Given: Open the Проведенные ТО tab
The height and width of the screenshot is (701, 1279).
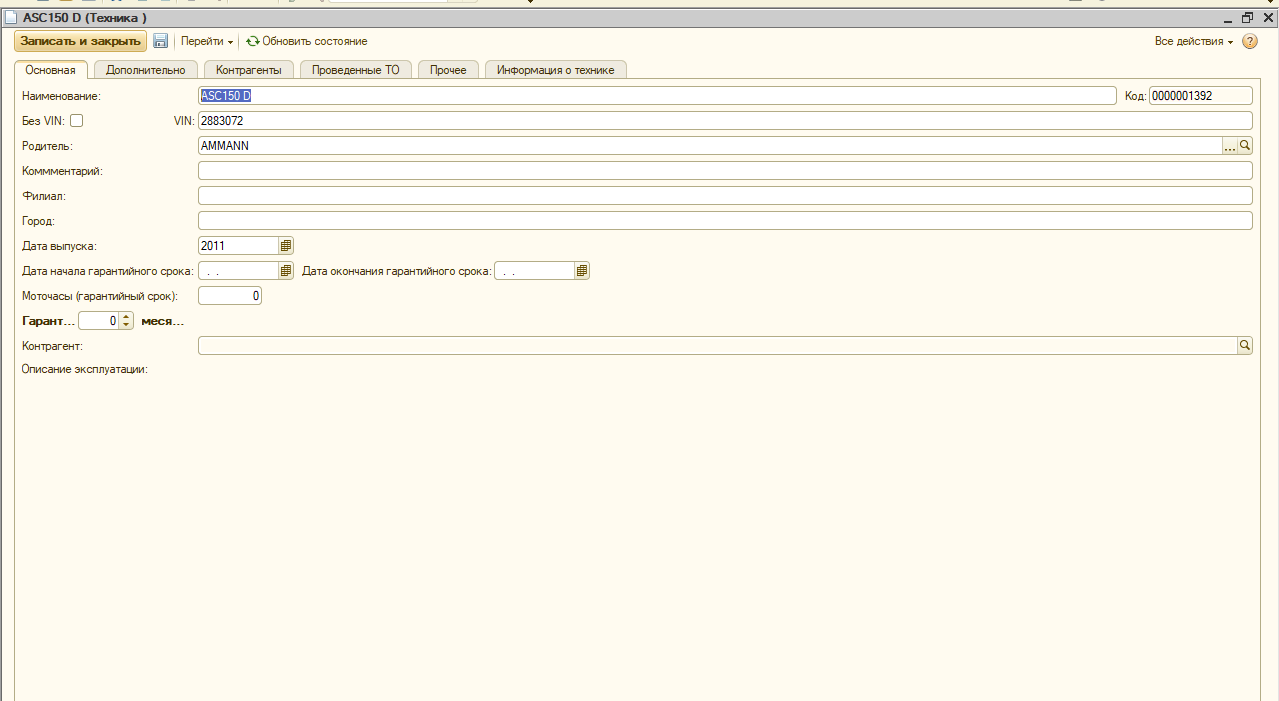Looking at the screenshot, I should point(355,70).
